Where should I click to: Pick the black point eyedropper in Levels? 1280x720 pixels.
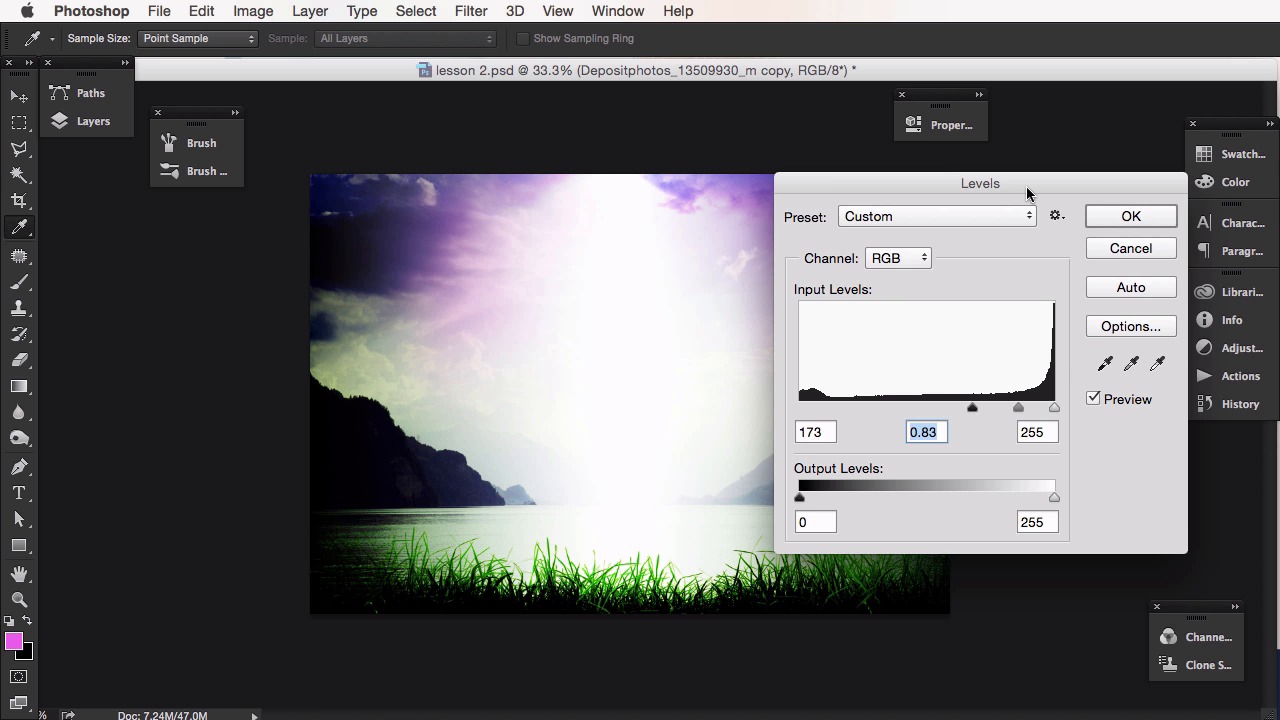tap(1105, 364)
